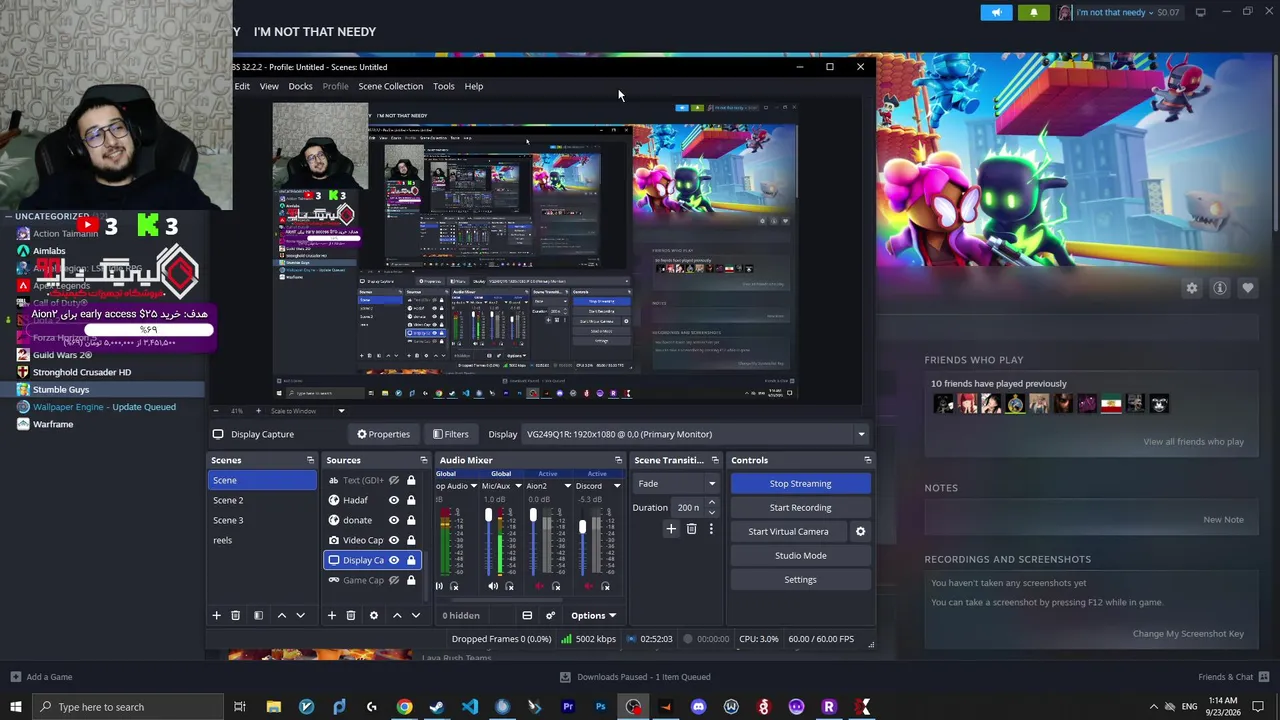The height and width of the screenshot is (720, 1280).
Task: Open Google Chrome from the taskbar
Action: pyautogui.click(x=404, y=707)
